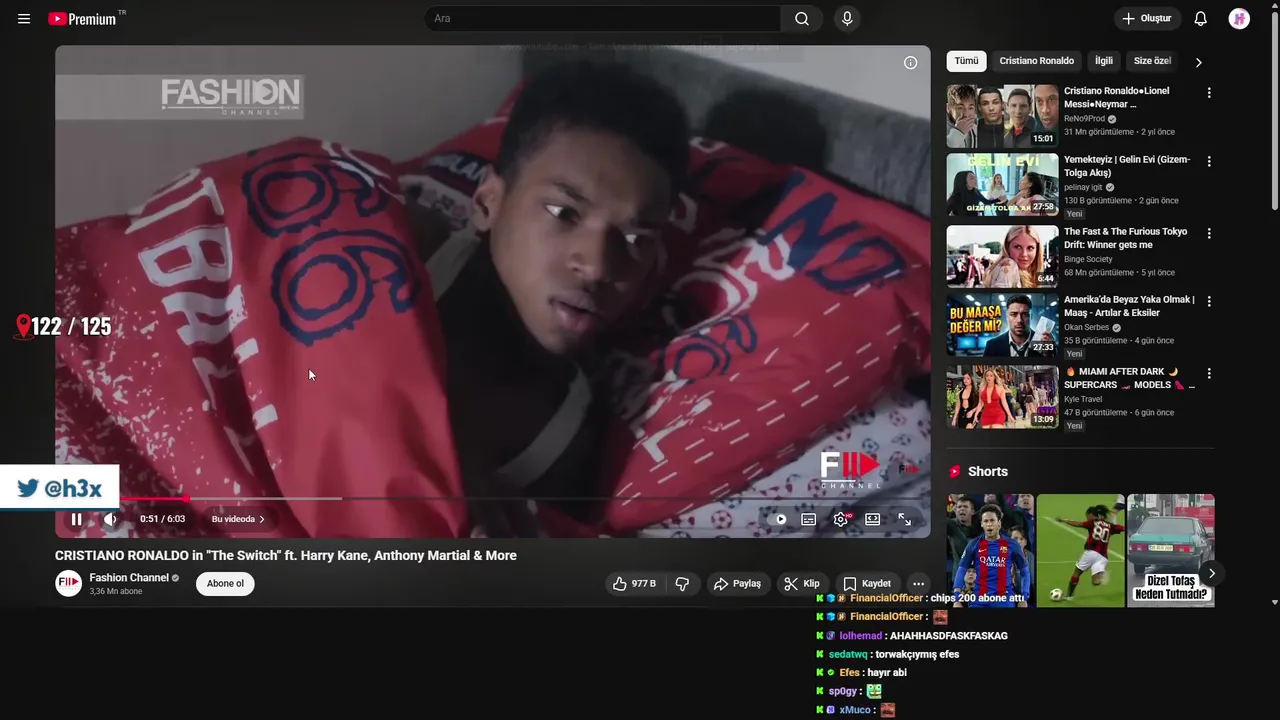The width and height of the screenshot is (1280, 720).
Task: Enter full screen mode
Action: (x=905, y=519)
